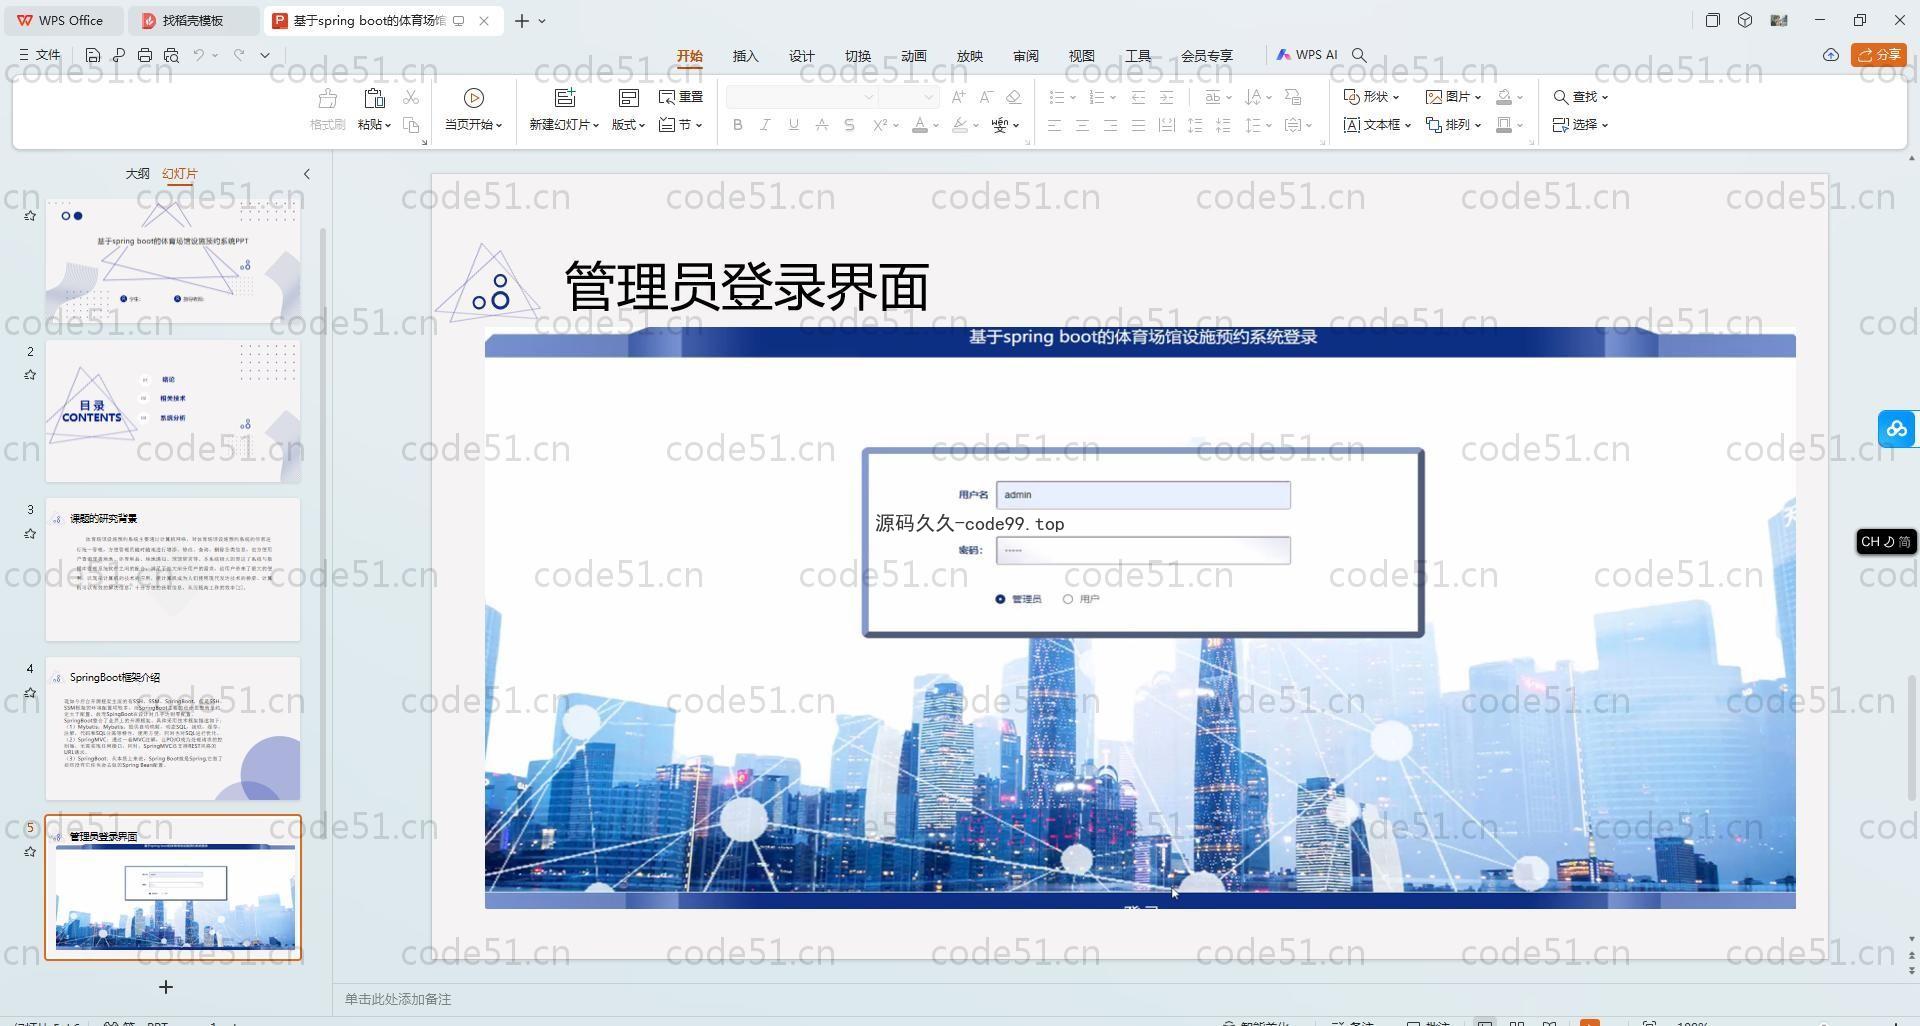This screenshot has height=1026, width=1920.
Task: Open the Select (选择) dropdown
Action: [x=1581, y=125]
